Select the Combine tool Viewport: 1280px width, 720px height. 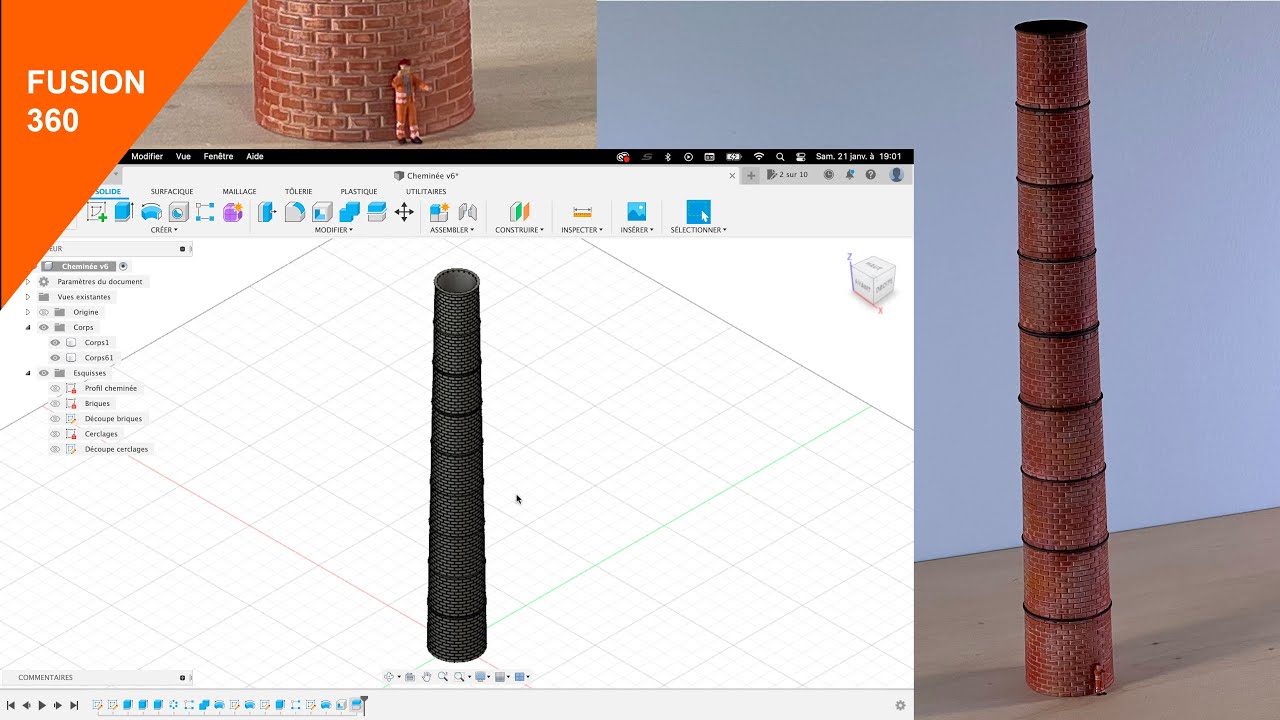tap(349, 211)
